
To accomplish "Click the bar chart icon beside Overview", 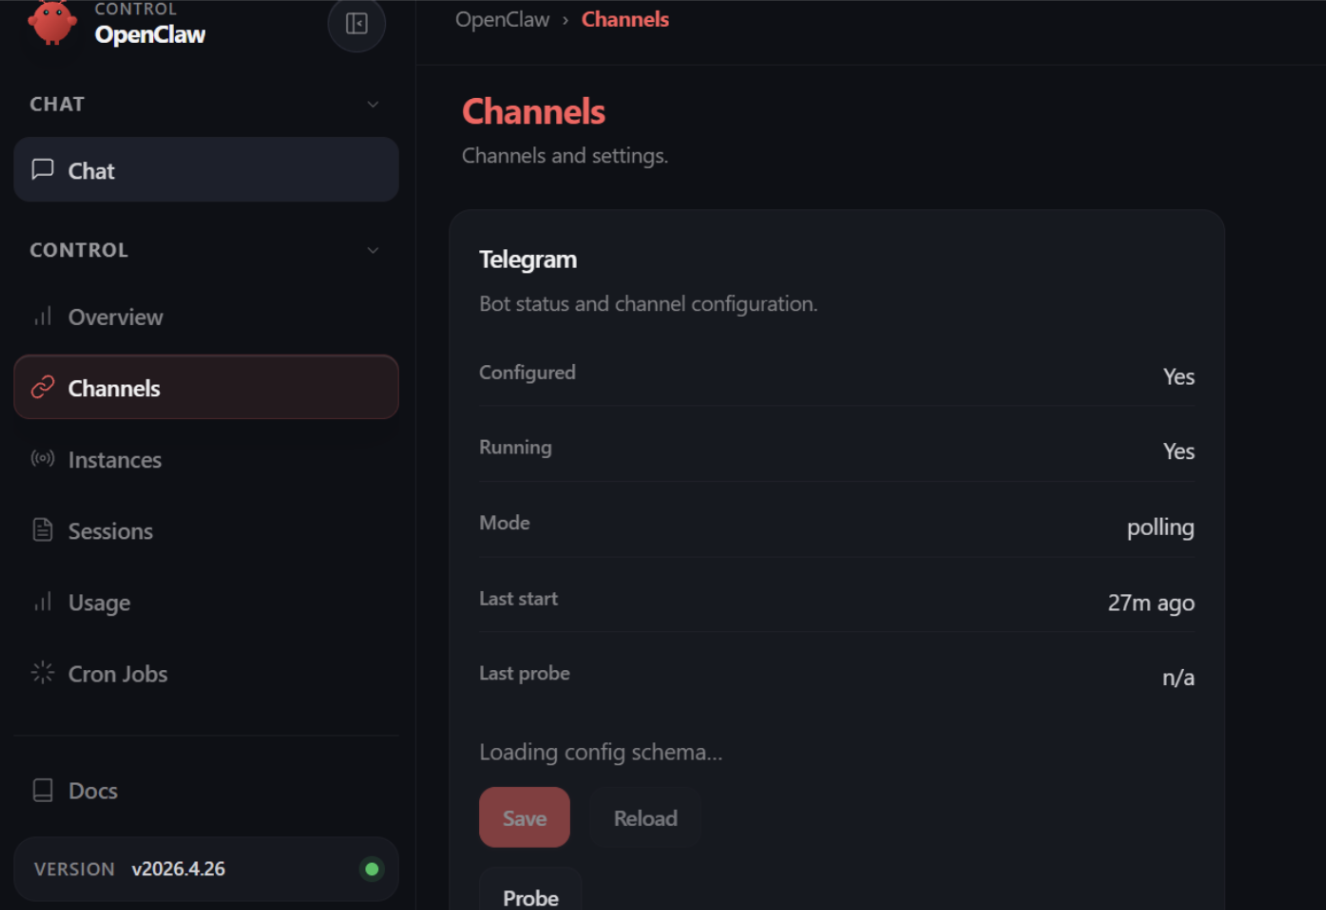I will 42,316.
